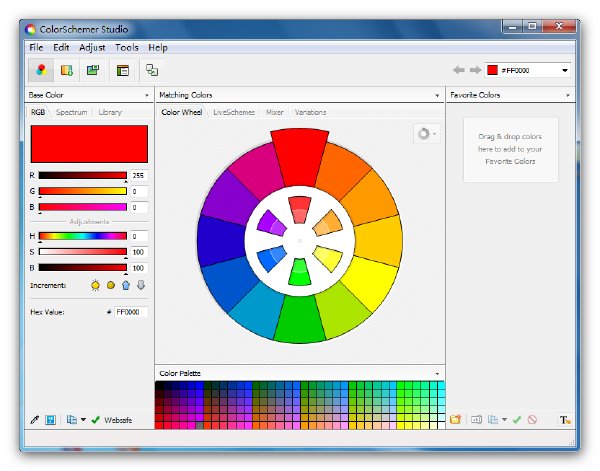
Task: Click the red delete favorite color icon
Action: pyautogui.click(x=532, y=420)
